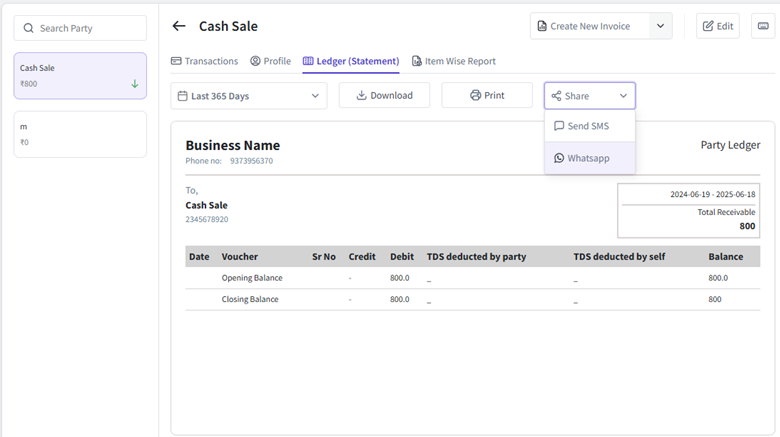This screenshot has height=437, width=780.
Task: Click the Business Name heading
Action: click(233, 145)
